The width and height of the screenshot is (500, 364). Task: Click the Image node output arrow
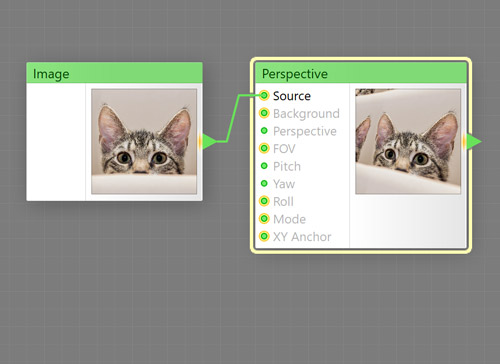(209, 141)
